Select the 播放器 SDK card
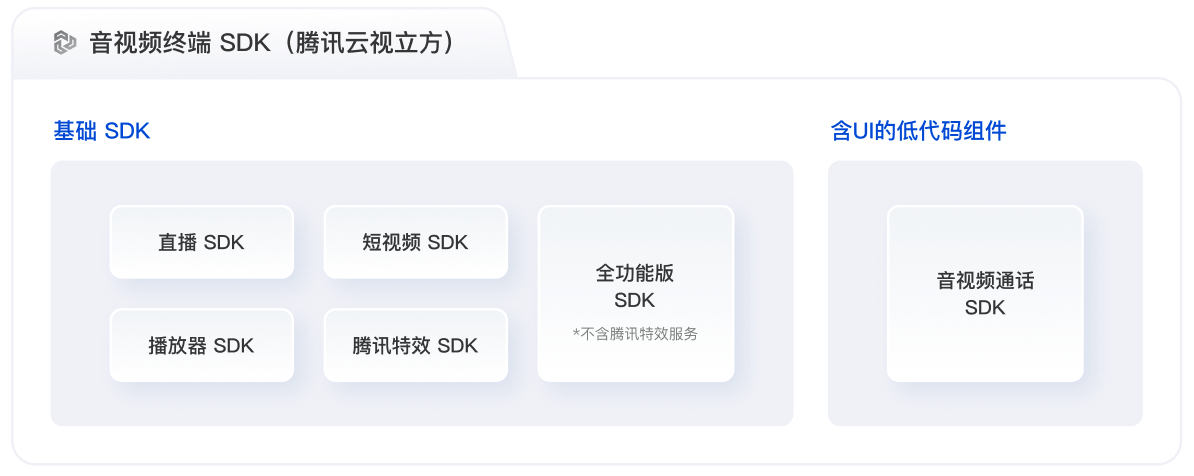 click(x=202, y=345)
